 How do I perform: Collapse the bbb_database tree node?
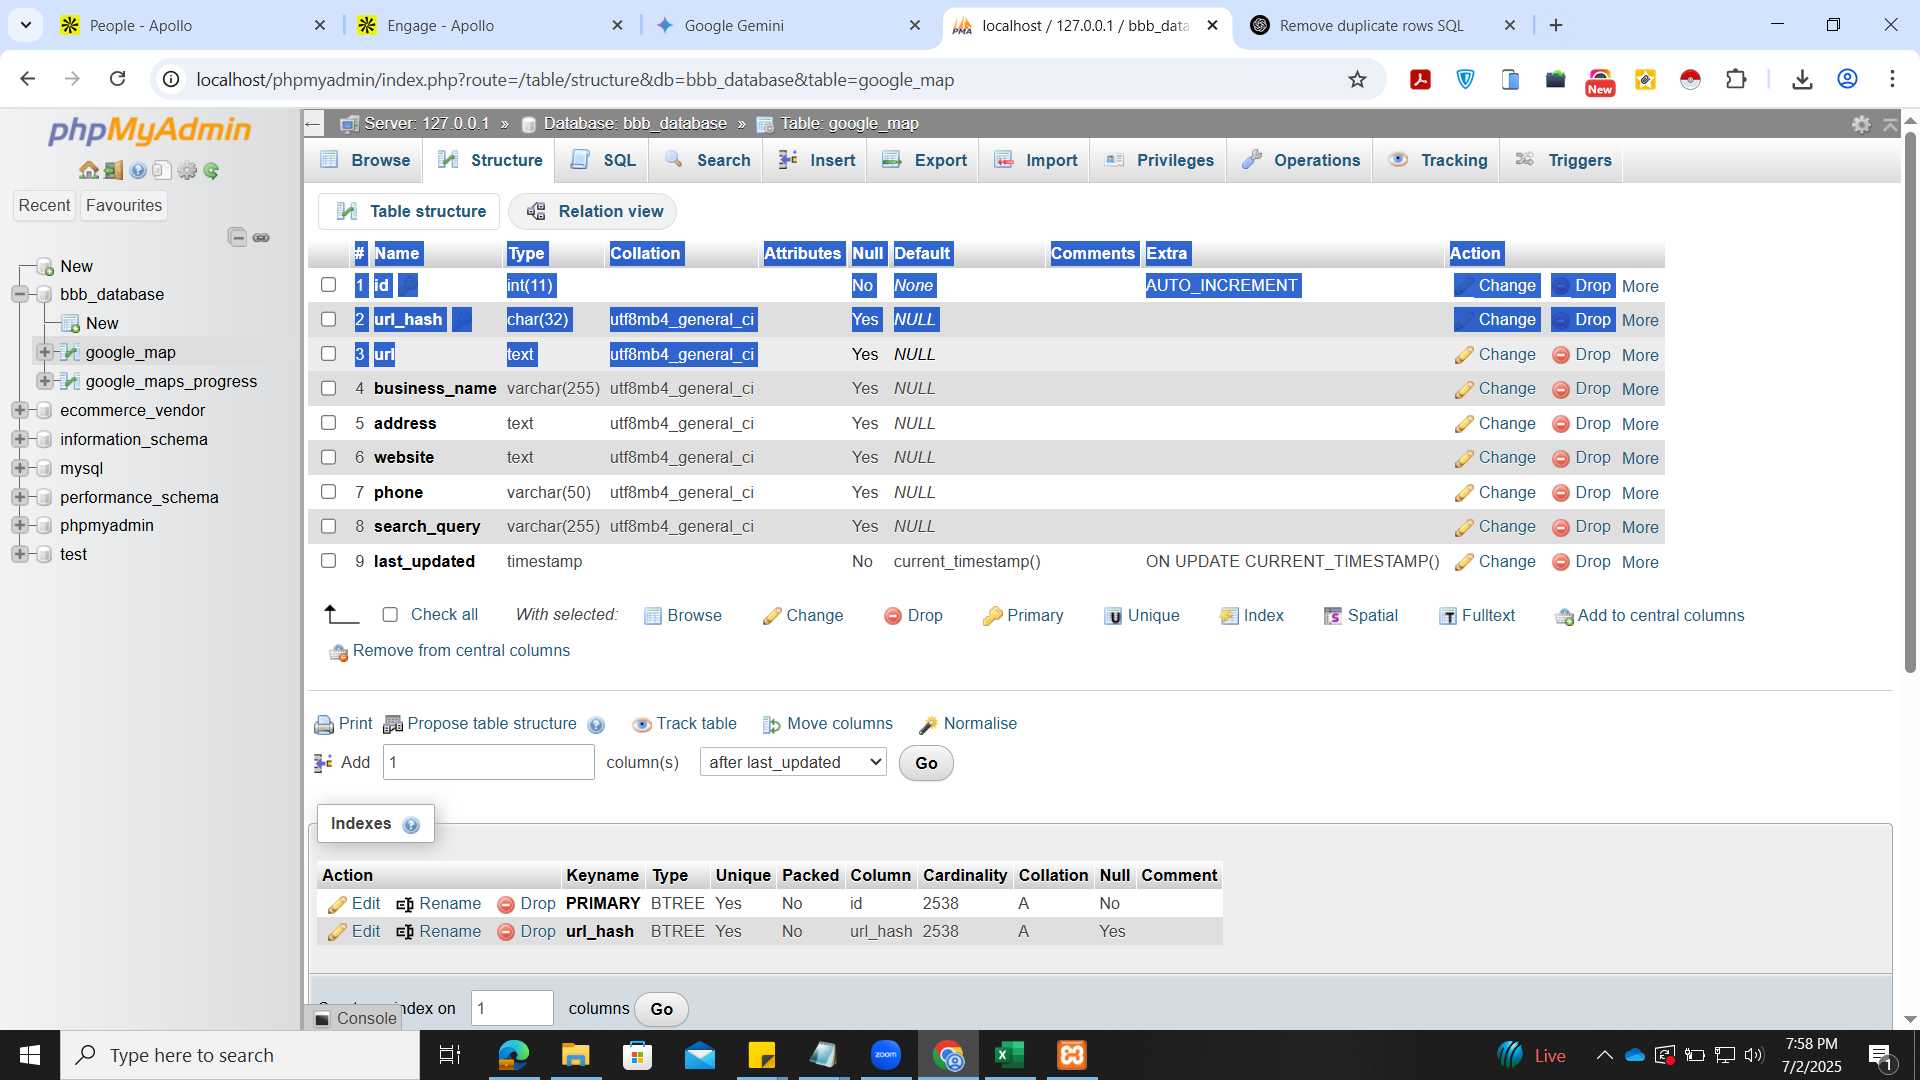[x=19, y=294]
